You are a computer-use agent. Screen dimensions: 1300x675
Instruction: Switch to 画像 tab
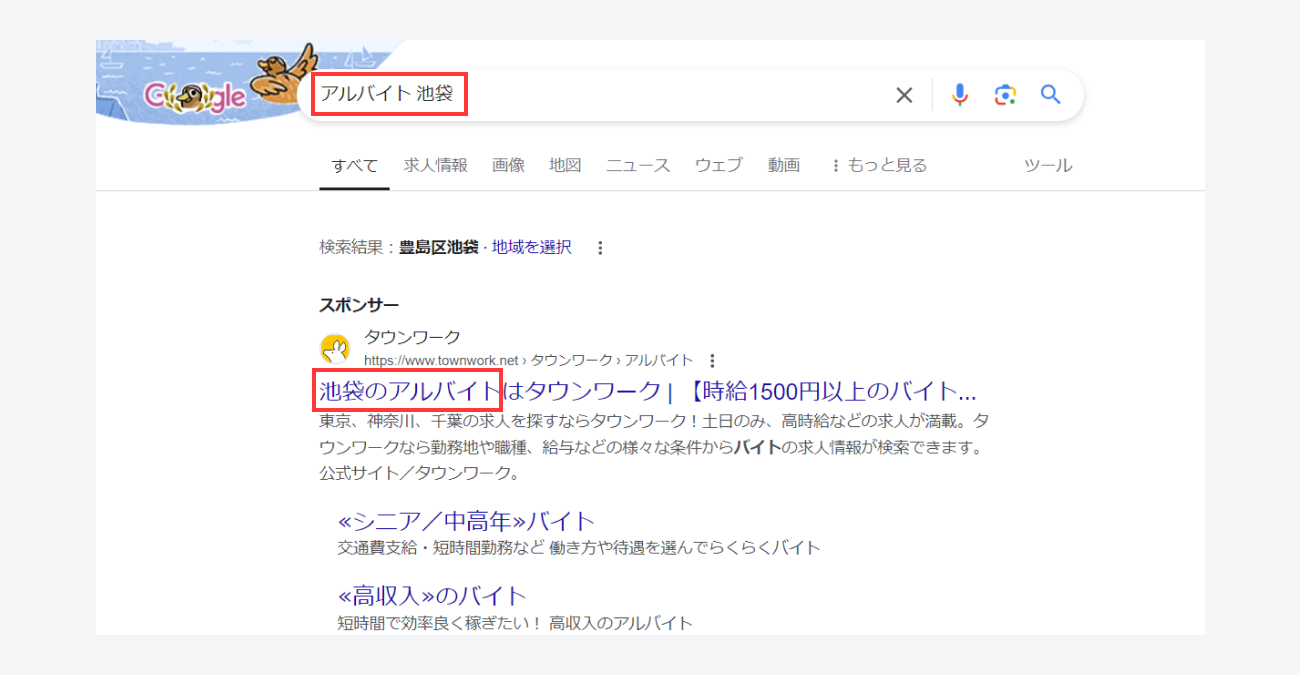[508, 165]
